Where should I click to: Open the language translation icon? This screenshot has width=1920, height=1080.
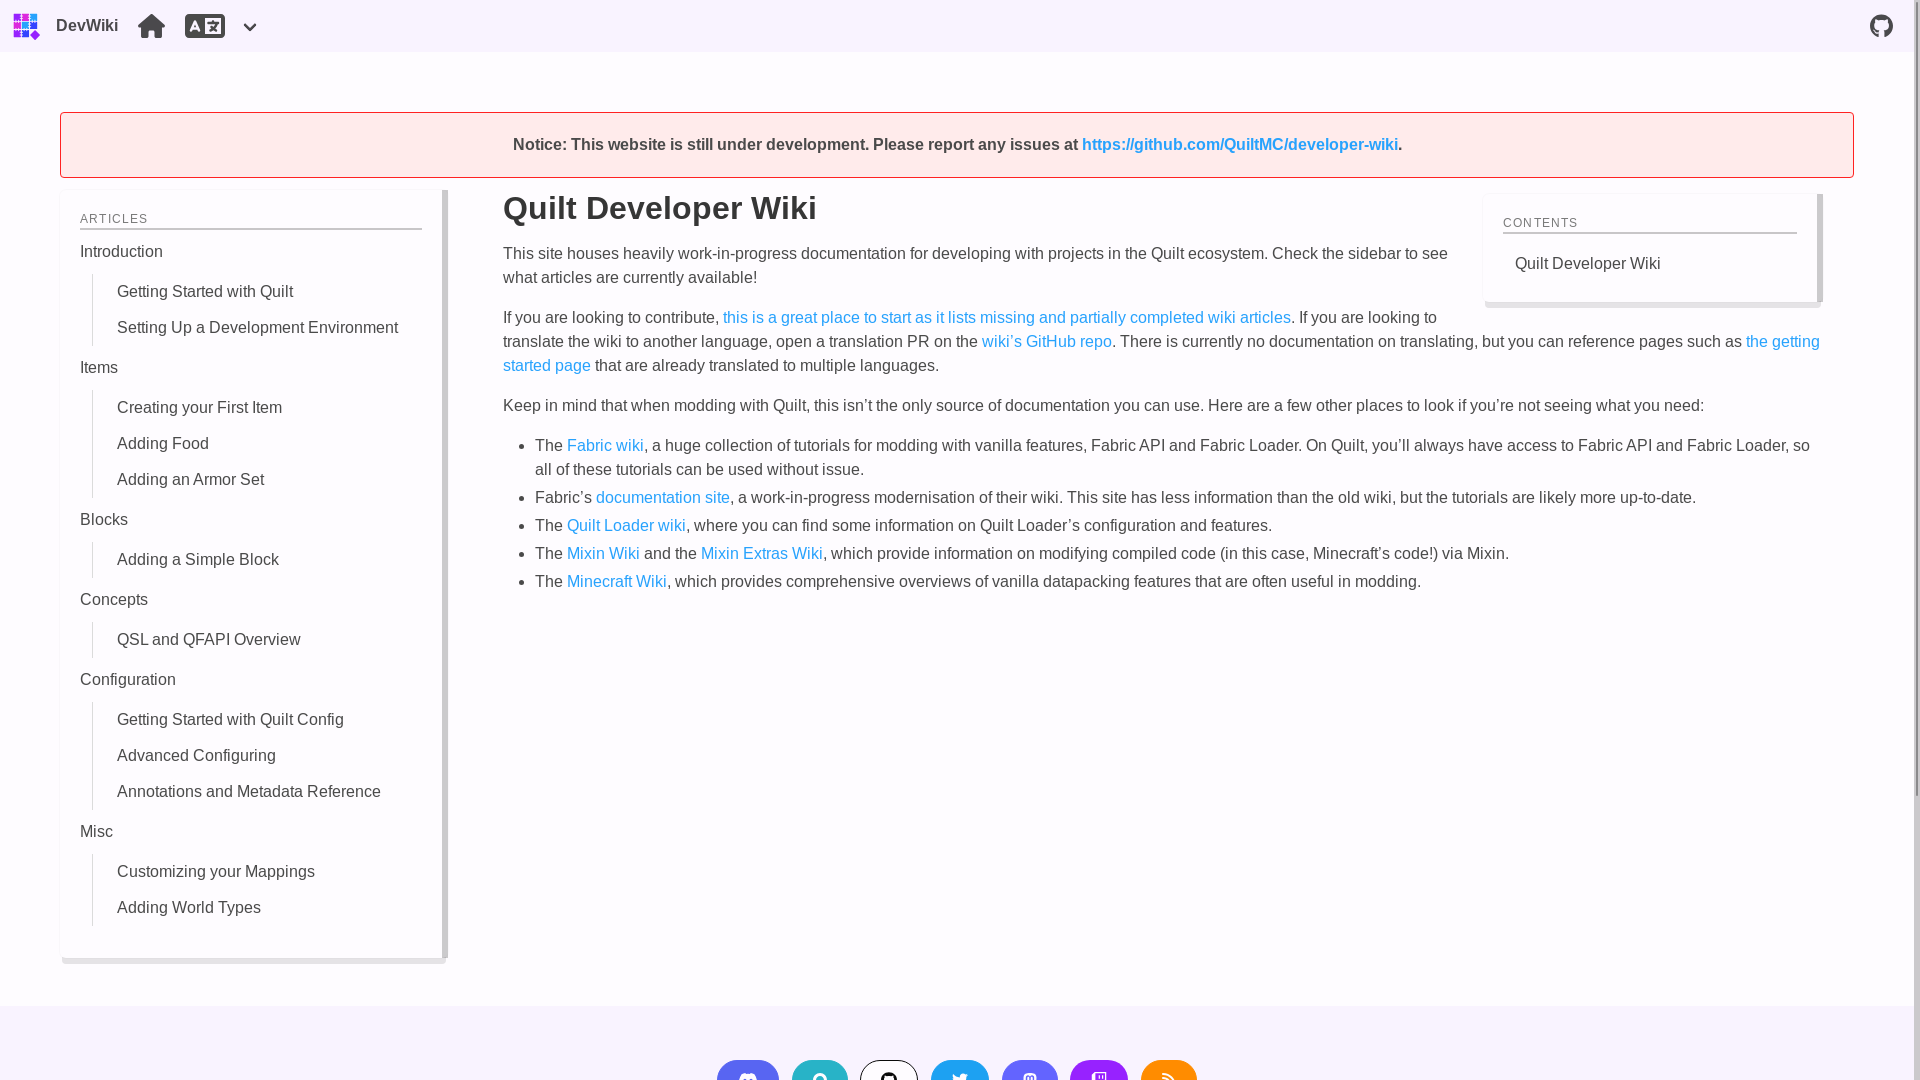point(205,26)
